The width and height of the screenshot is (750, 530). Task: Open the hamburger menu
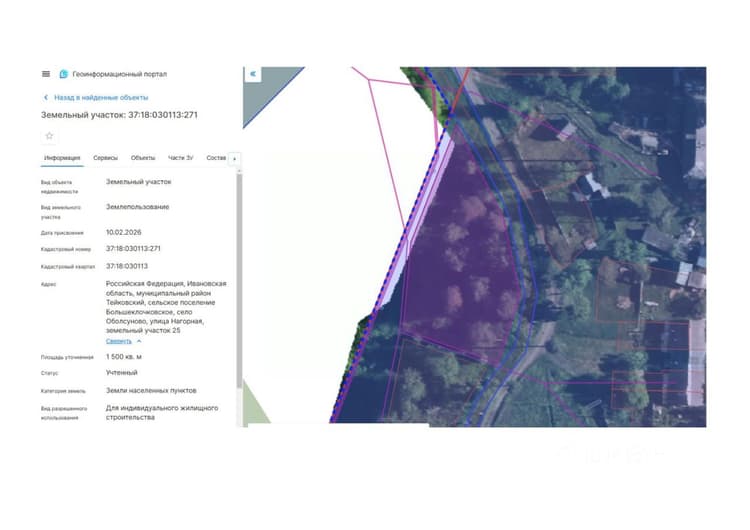(46, 74)
